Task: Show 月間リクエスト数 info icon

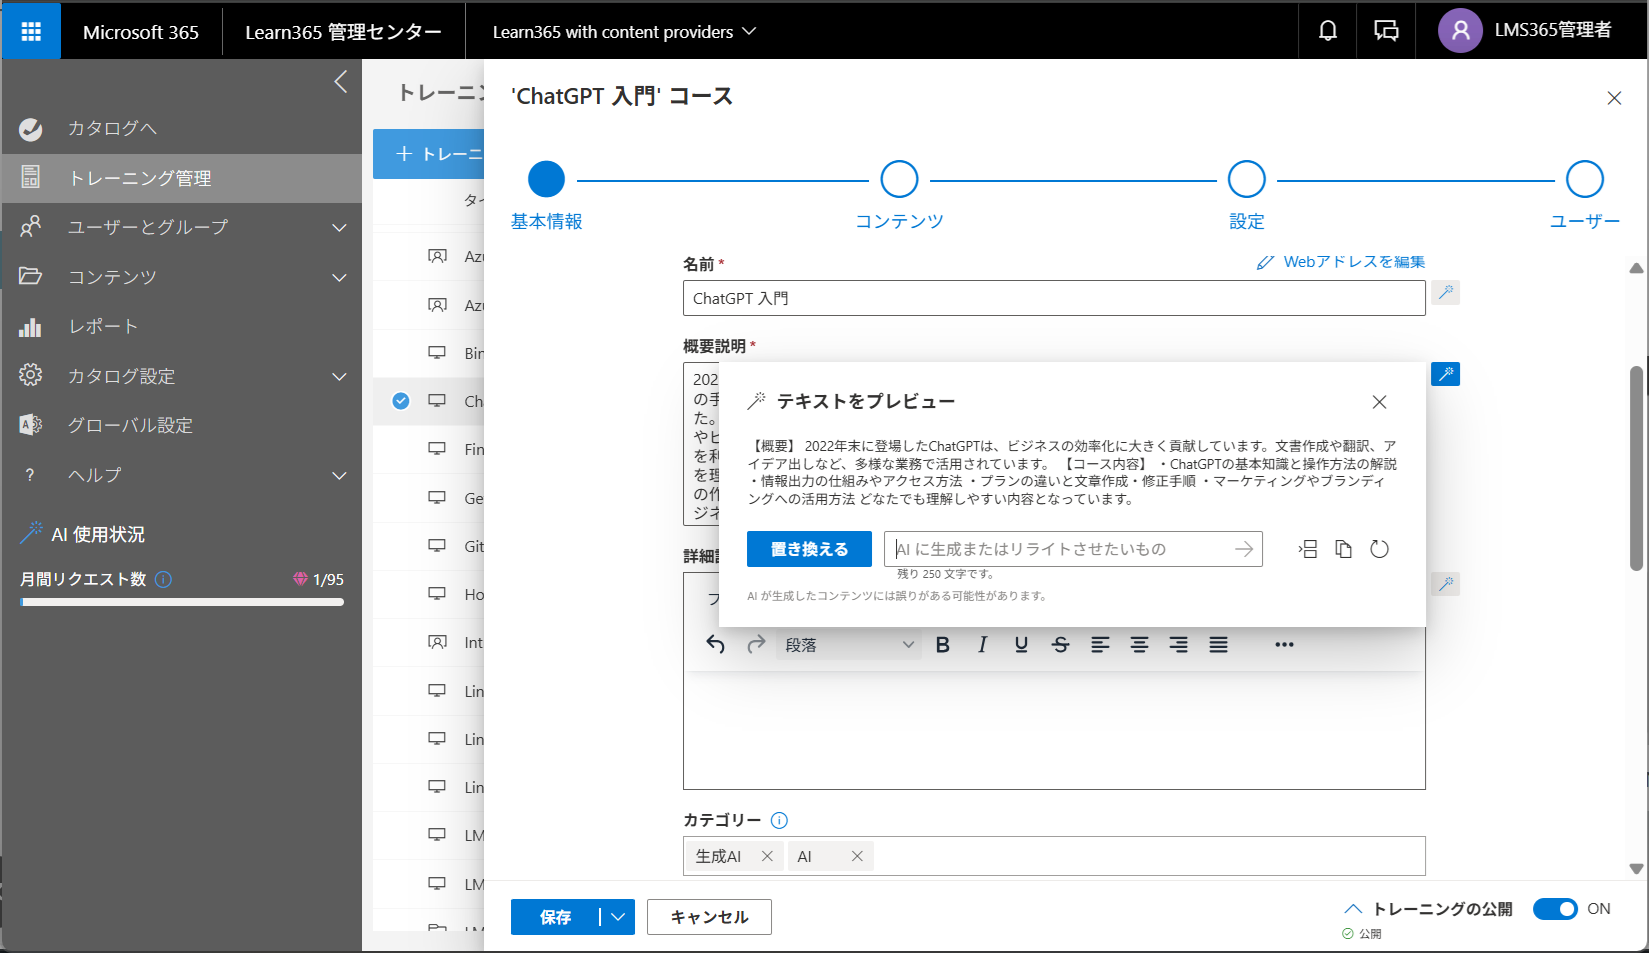Action: [x=164, y=579]
